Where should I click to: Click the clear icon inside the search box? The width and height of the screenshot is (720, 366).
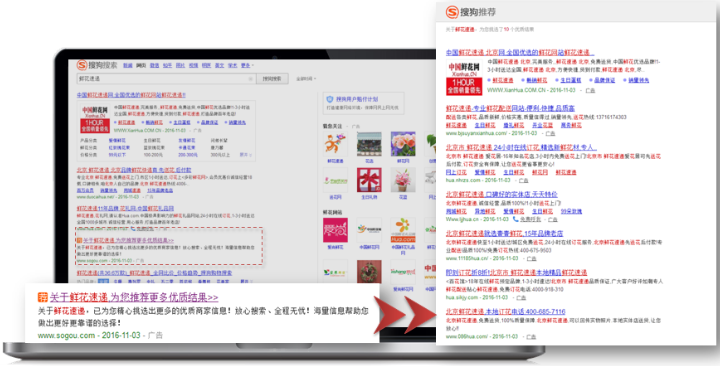[250, 79]
